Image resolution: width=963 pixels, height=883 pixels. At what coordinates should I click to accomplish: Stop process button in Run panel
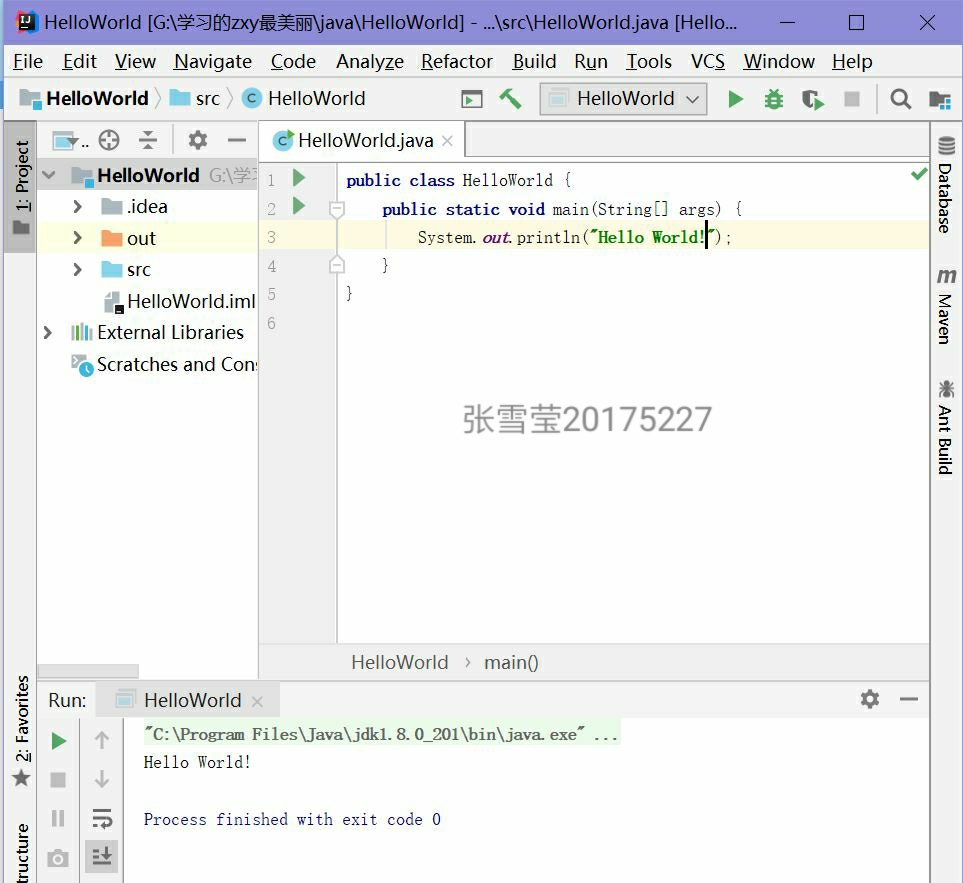pyautogui.click(x=58, y=780)
